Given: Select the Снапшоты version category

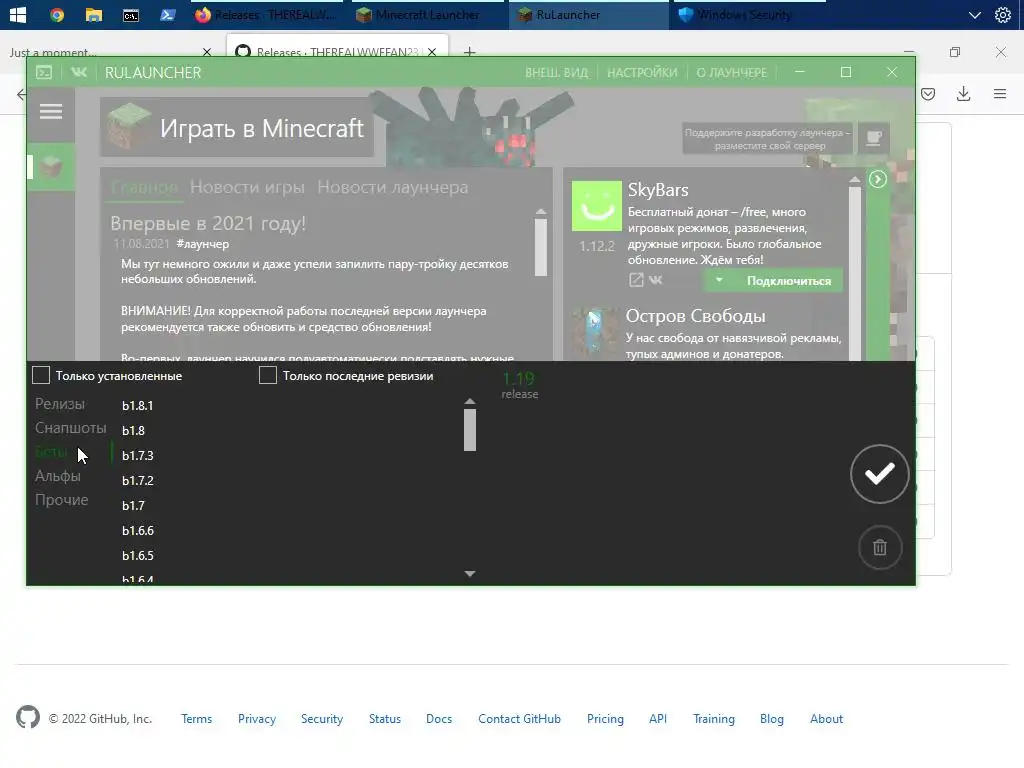Looking at the screenshot, I should click(x=71, y=428).
